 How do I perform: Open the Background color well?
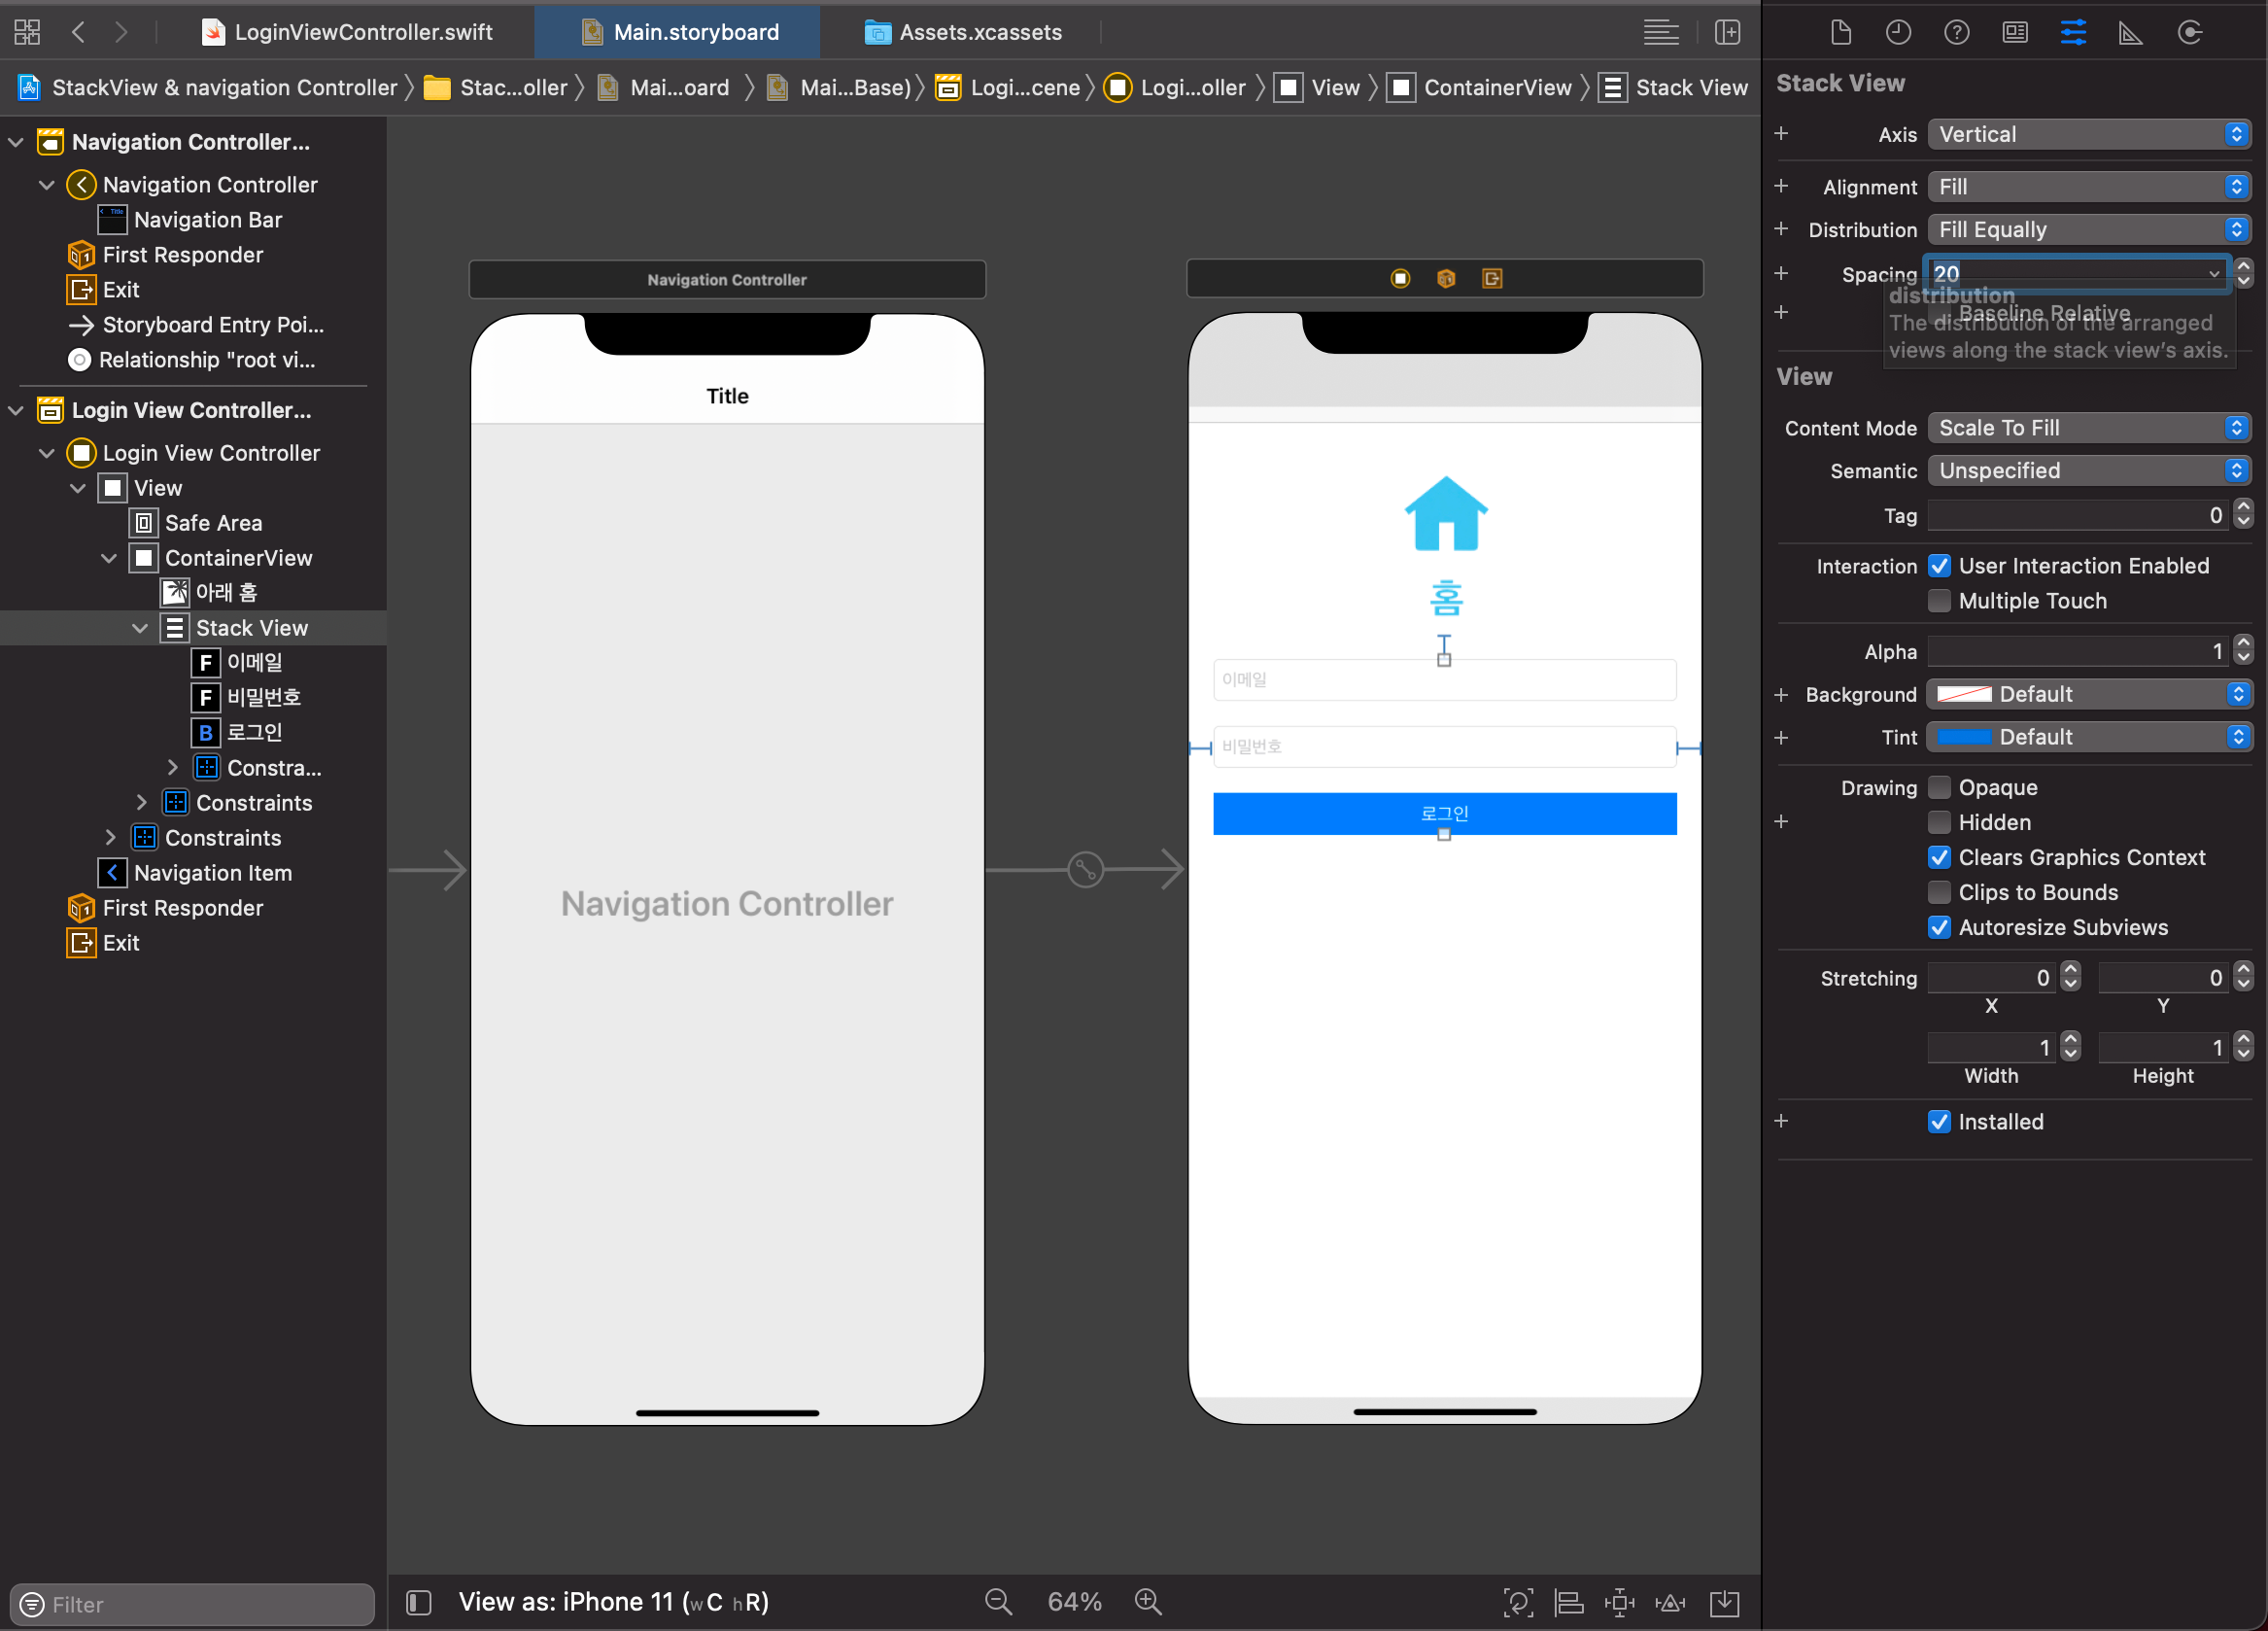click(1964, 694)
